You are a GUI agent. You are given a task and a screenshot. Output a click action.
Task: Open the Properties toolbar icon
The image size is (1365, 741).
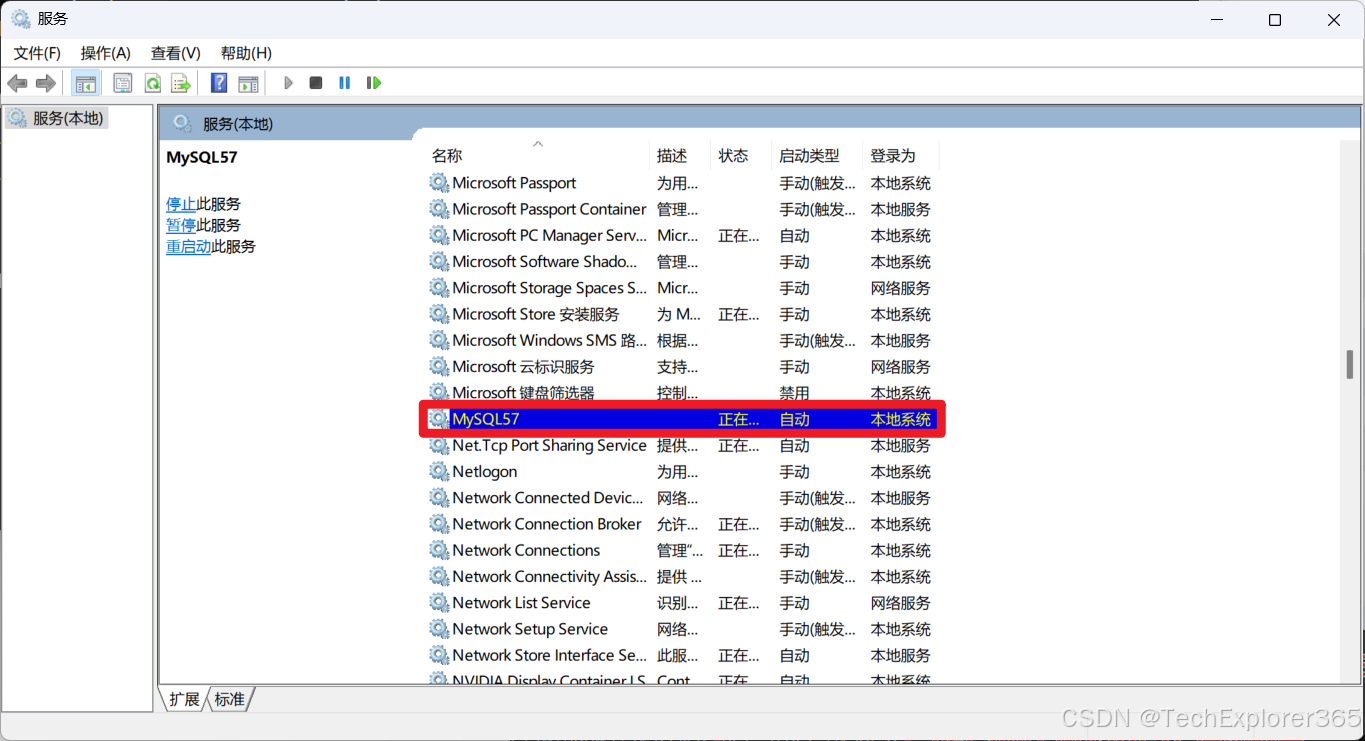click(x=123, y=83)
